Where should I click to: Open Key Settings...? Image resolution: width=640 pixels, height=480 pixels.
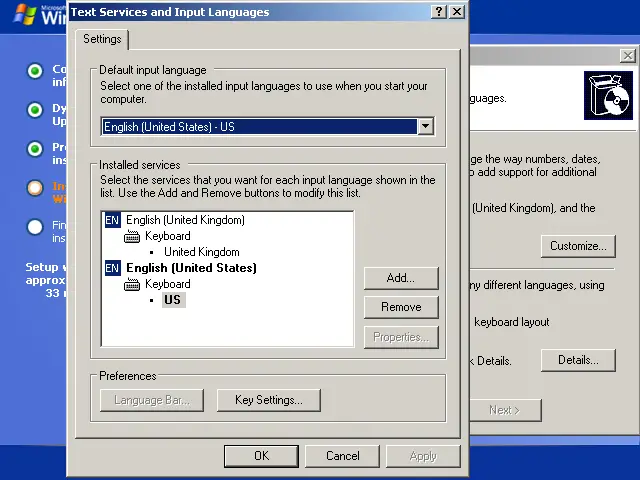(268, 400)
